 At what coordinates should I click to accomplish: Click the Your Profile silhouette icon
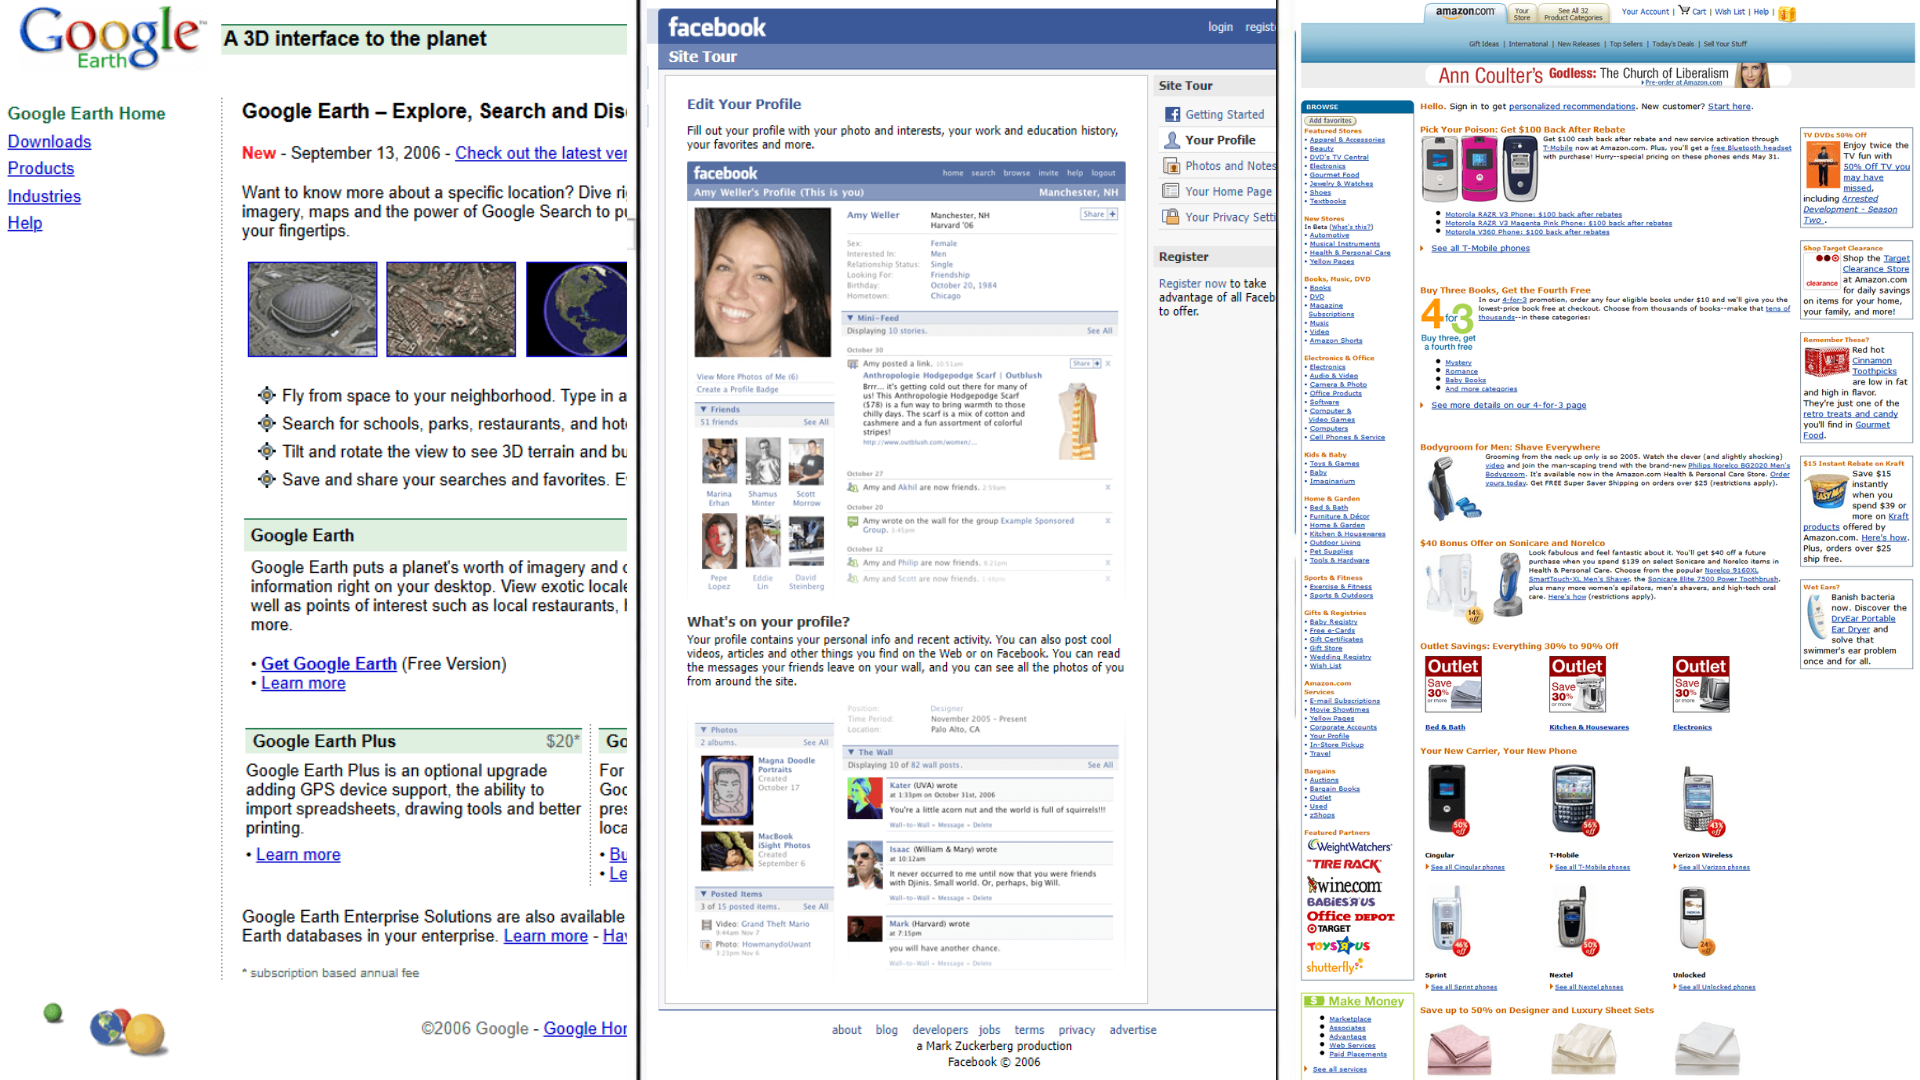tap(1171, 140)
